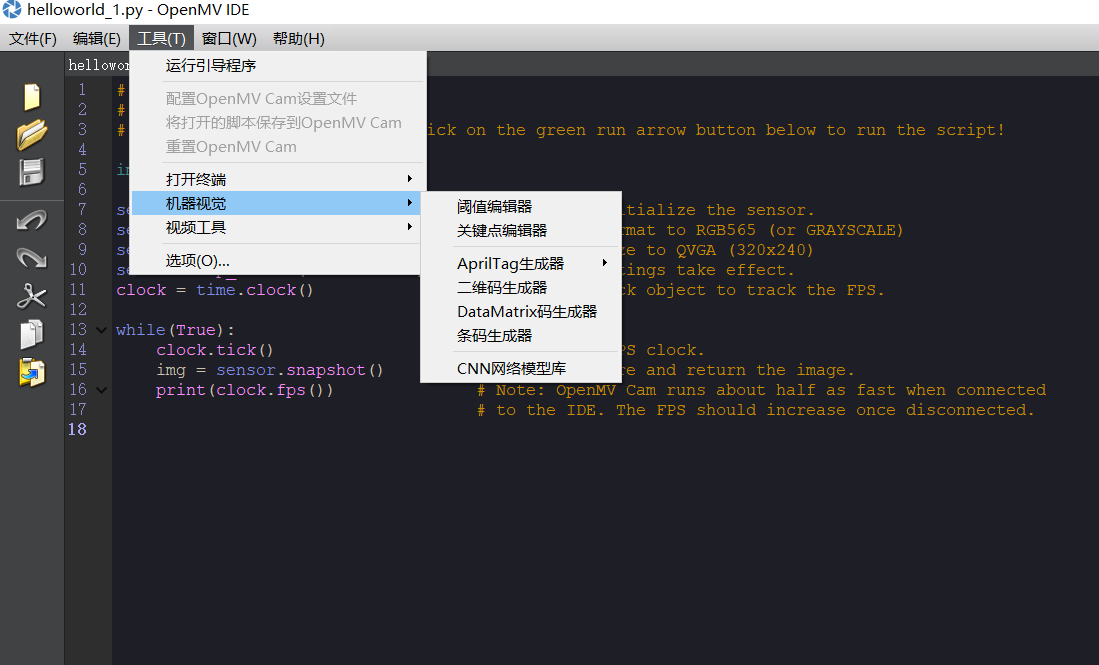Viewport: 1099px width, 665px height.
Task: Select 运行引导程序 menu entry
Action: coord(278,66)
